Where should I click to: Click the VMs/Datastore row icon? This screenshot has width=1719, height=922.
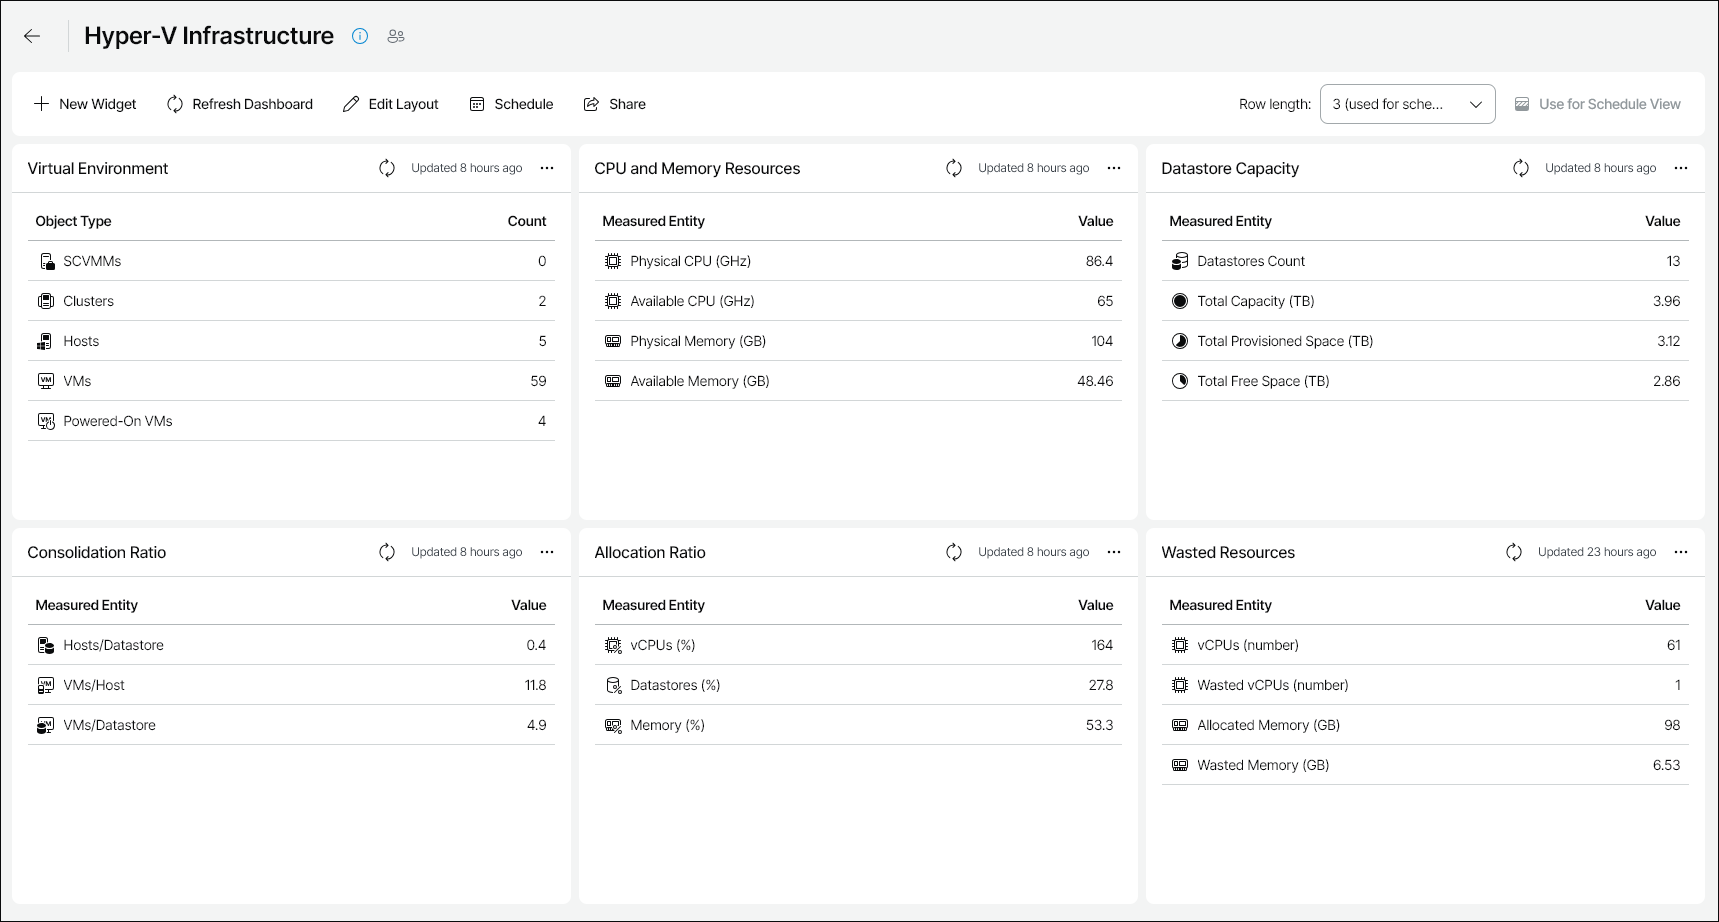(46, 725)
